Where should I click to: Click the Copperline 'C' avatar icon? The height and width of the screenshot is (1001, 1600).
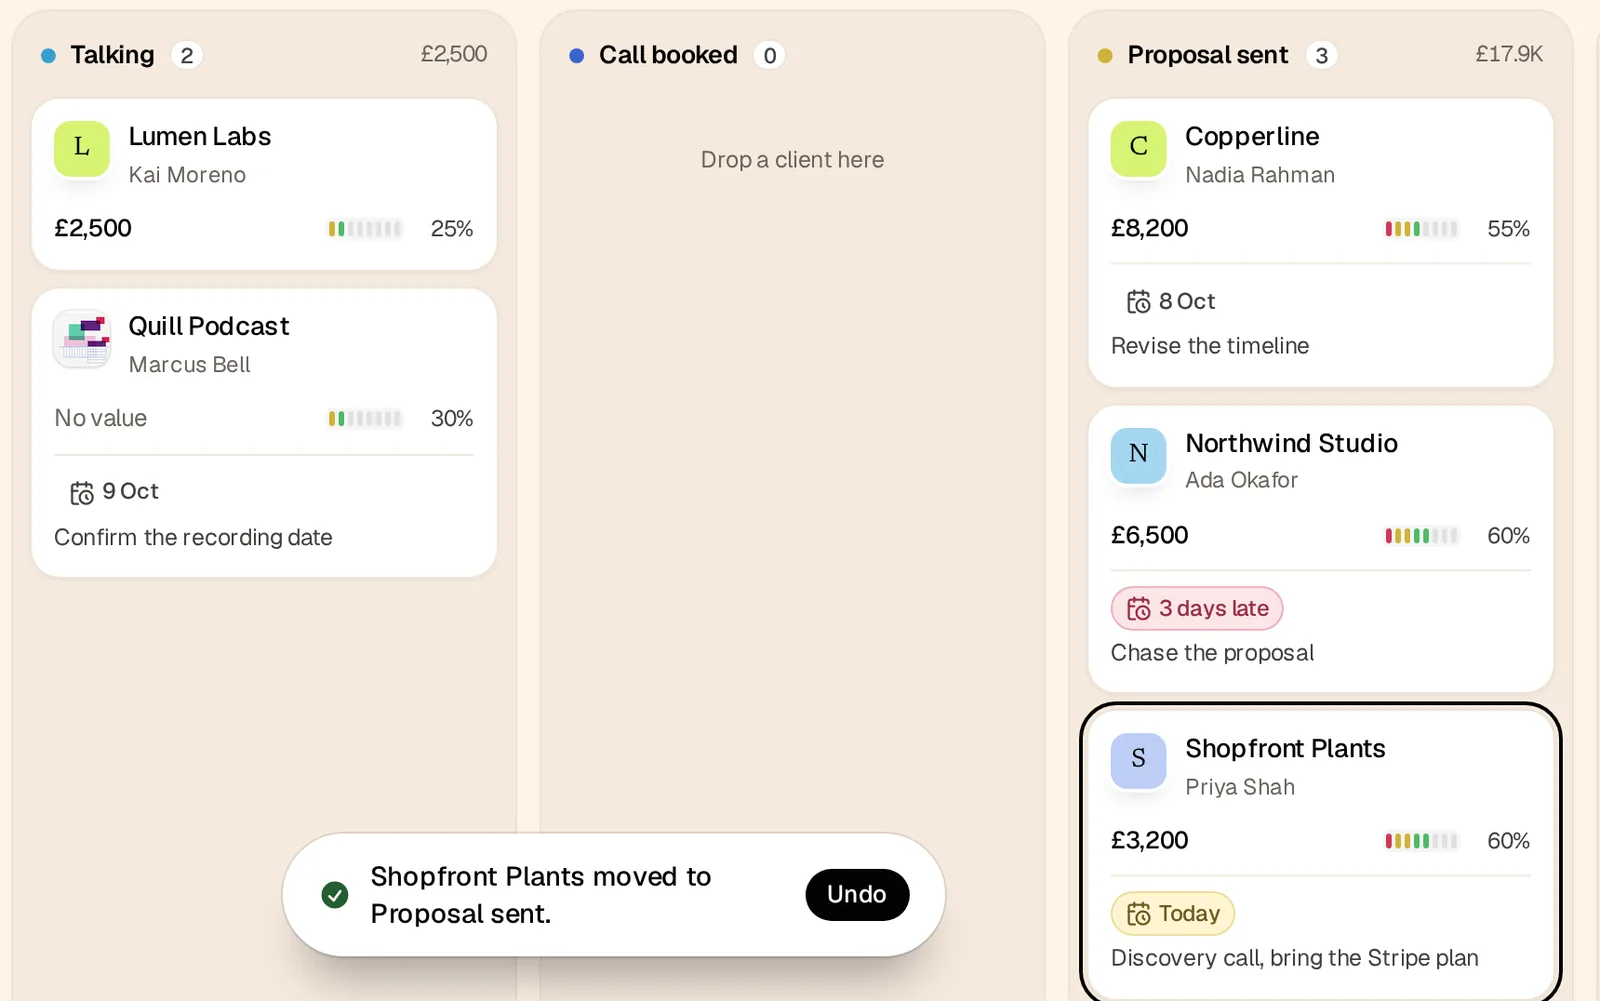pyautogui.click(x=1138, y=148)
